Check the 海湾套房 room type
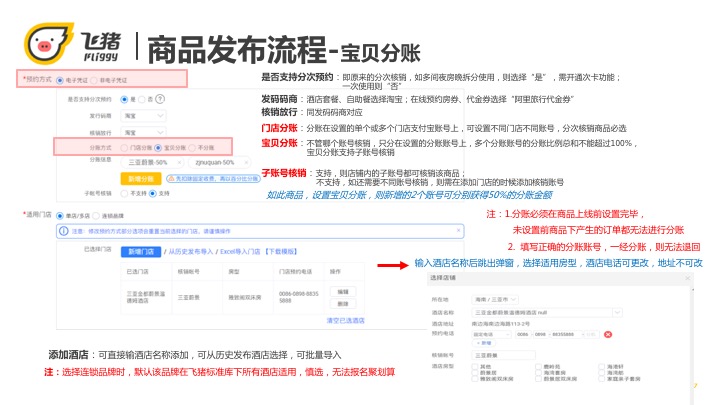This screenshot has width=720, height=405. point(538,372)
